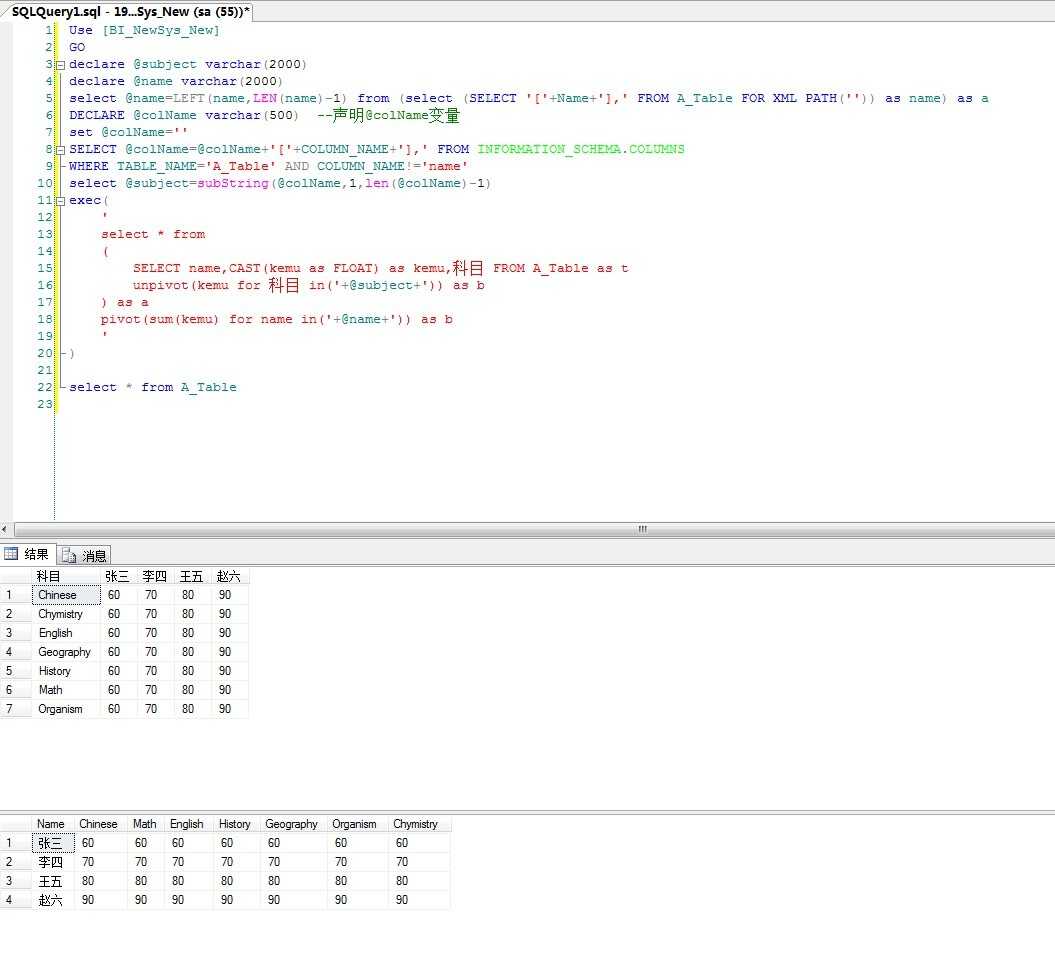Viewport: 1055px width, 980px height.
Task: Click the Math cell in first grid
Action: (66, 690)
